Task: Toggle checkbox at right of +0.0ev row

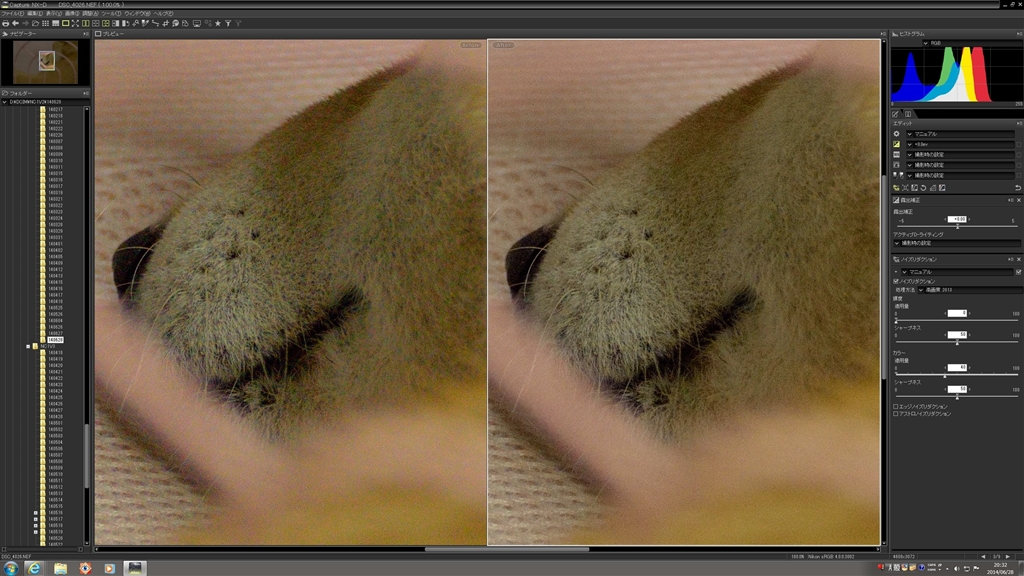Action: (1019, 144)
